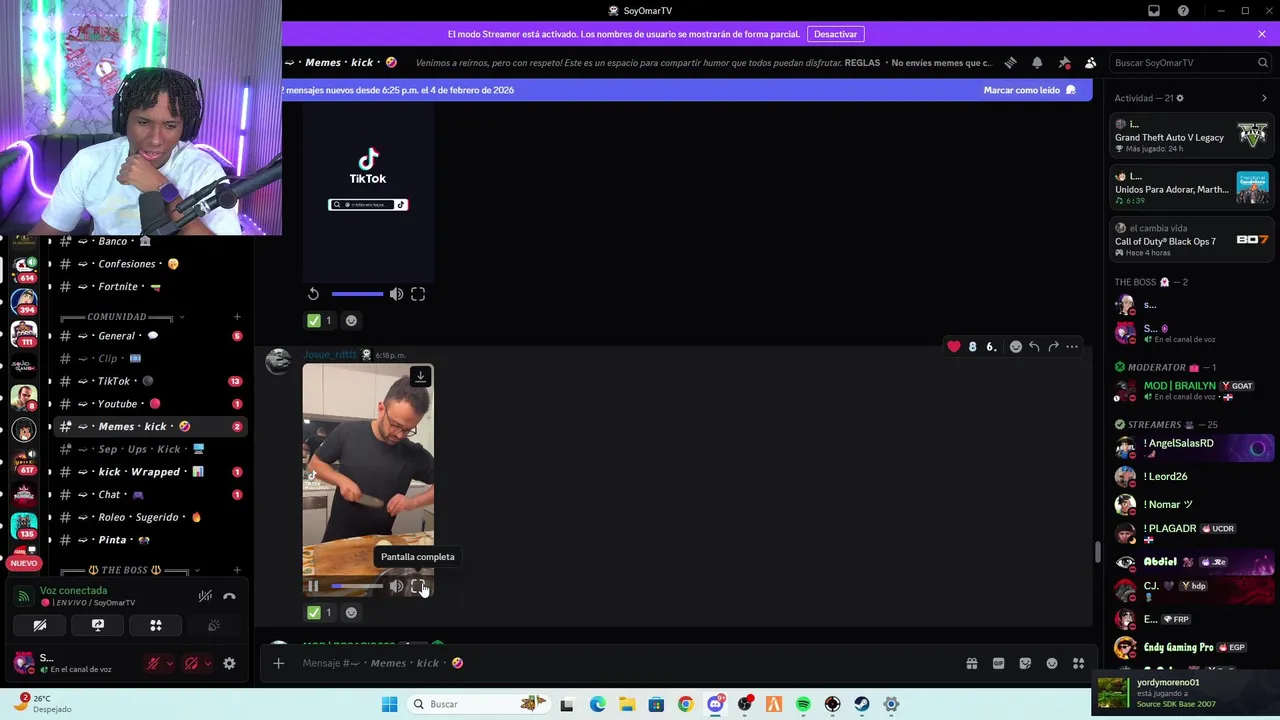Toggle deafen headphones
Screen dimensions: 1280x720
(x=191, y=663)
